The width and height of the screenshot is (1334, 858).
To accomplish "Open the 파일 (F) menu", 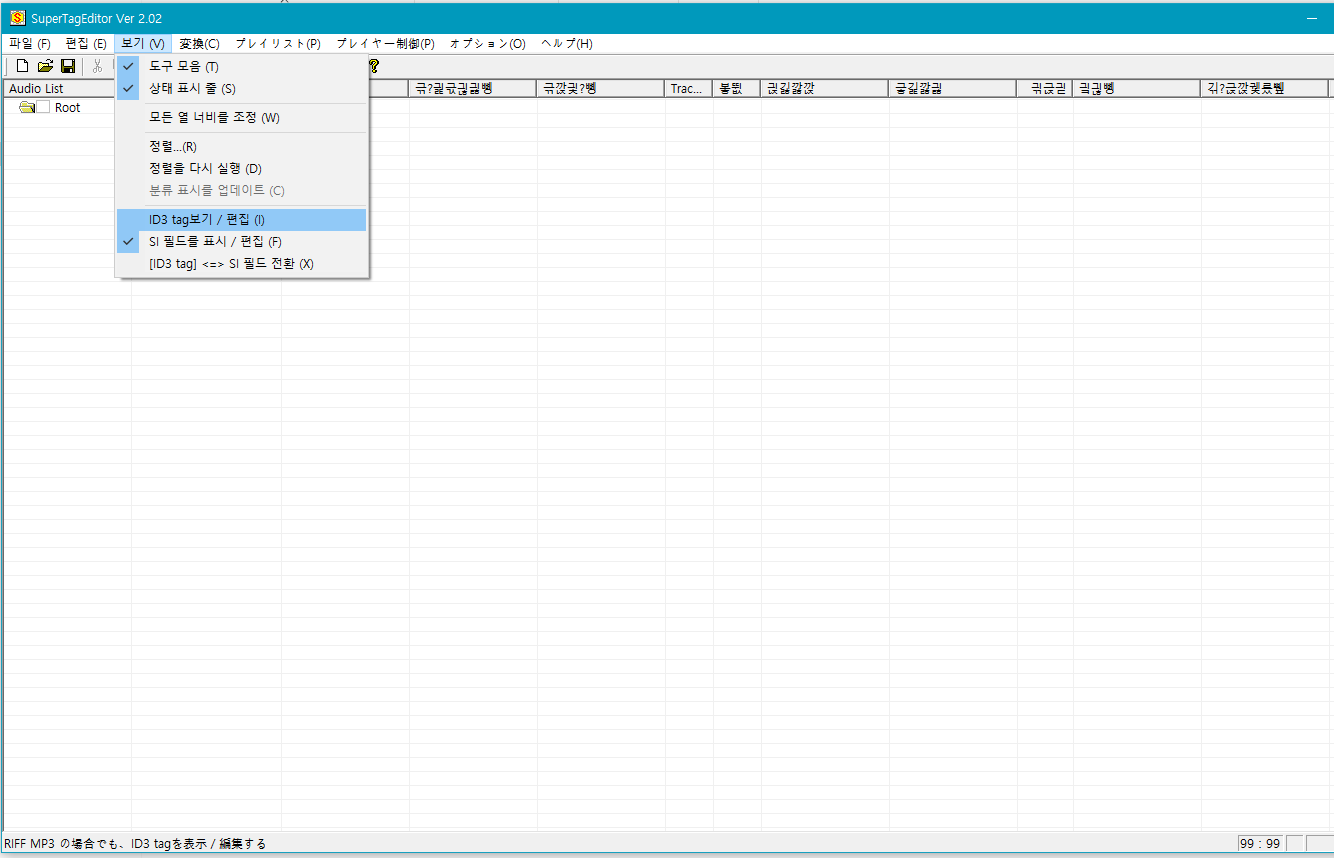I will point(29,44).
